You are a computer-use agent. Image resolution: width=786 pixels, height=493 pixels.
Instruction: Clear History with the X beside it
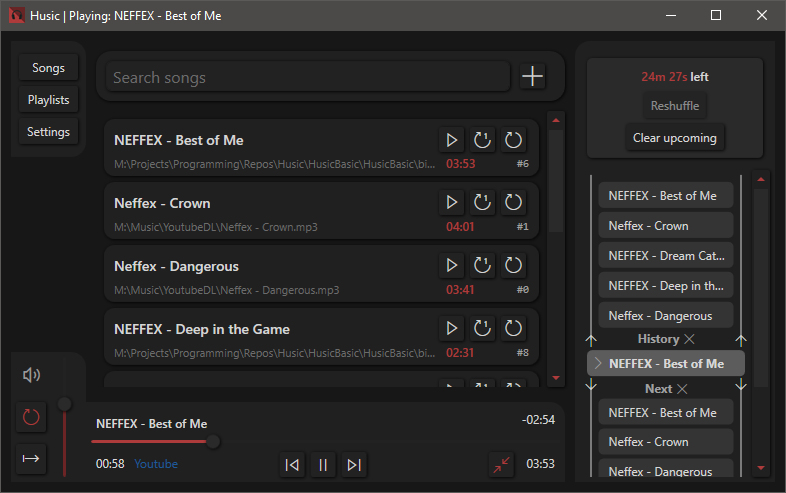coord(689,339)
